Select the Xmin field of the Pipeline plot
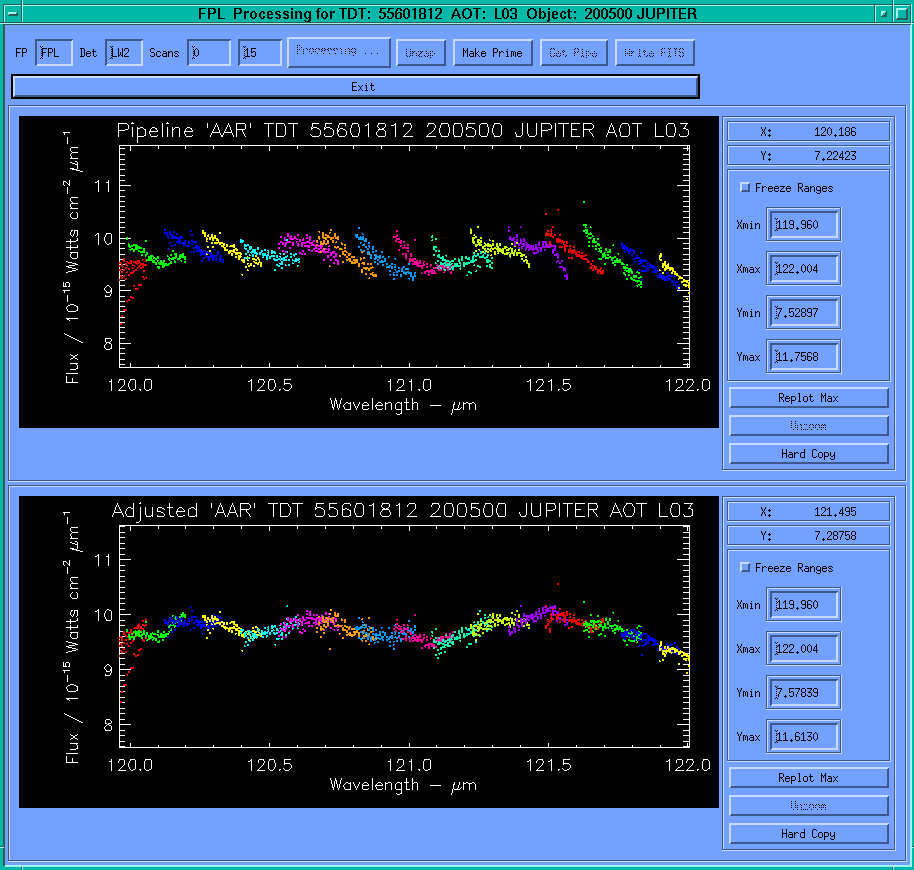 [803, 225]
